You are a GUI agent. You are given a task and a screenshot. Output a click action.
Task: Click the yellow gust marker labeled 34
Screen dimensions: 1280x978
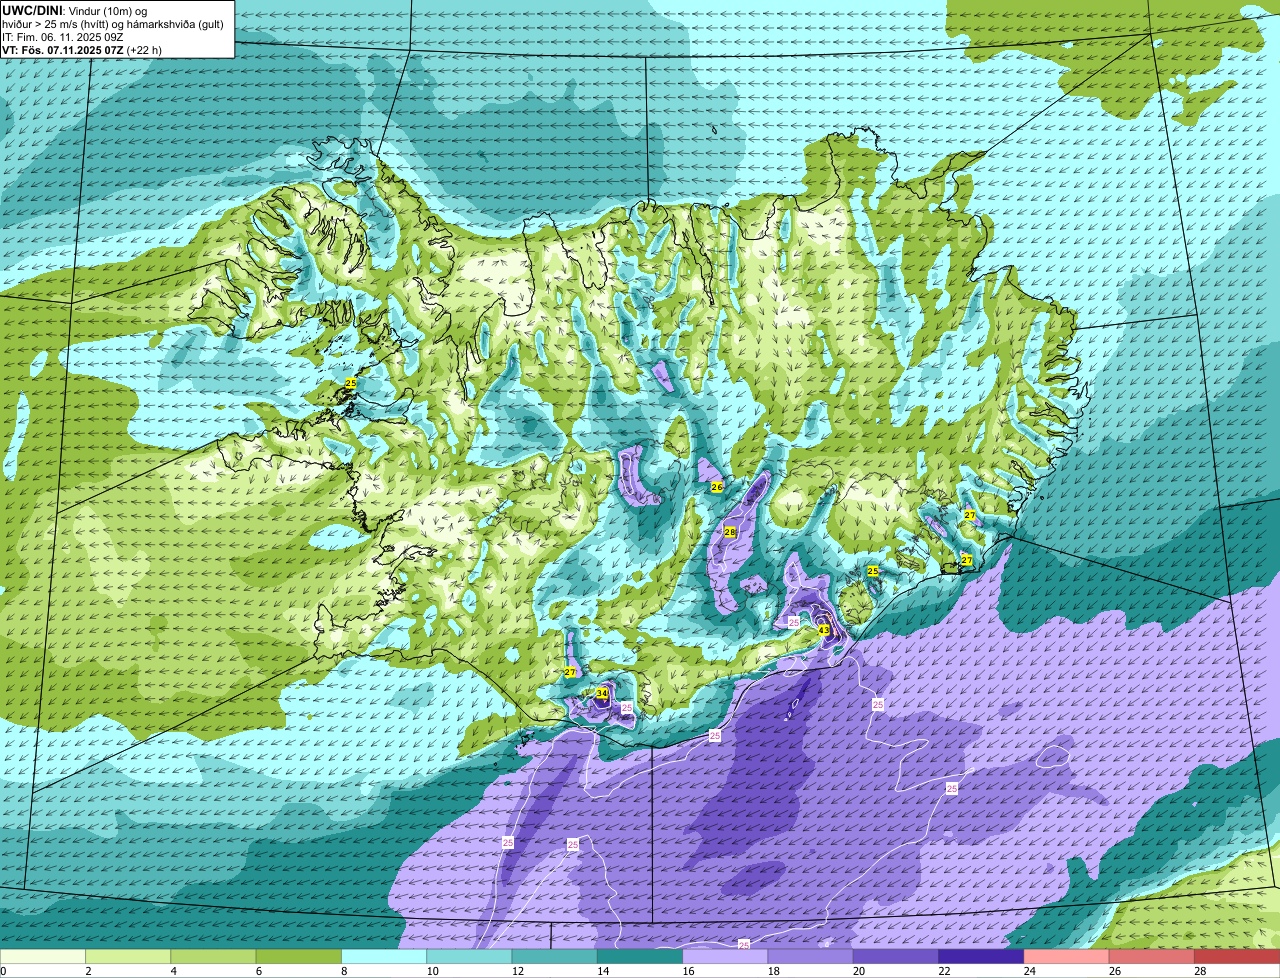[x=602, y=693]
